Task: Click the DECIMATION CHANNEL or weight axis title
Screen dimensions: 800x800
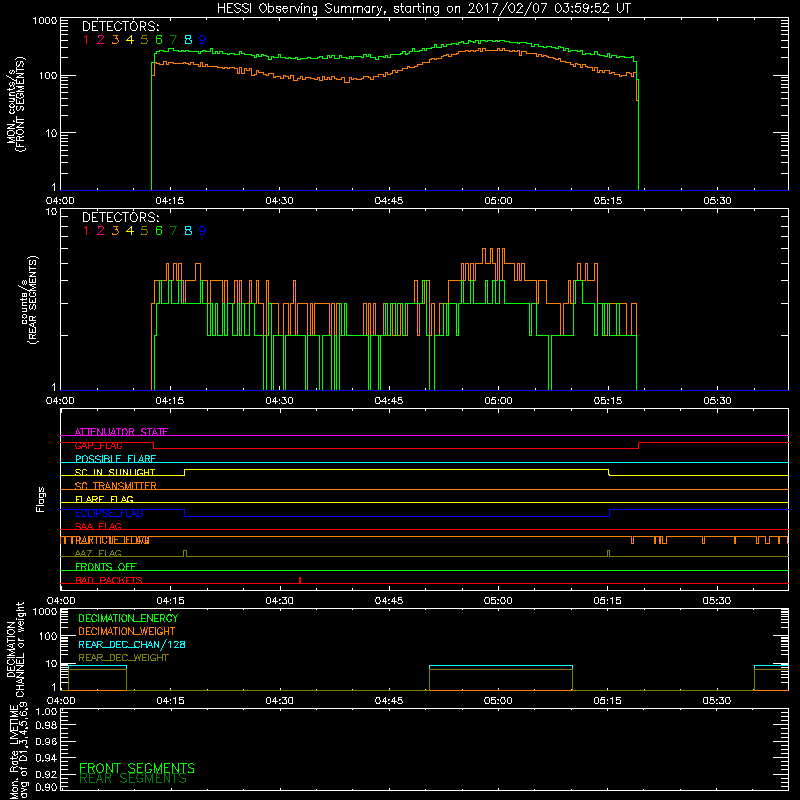Action: coord(15,649)
